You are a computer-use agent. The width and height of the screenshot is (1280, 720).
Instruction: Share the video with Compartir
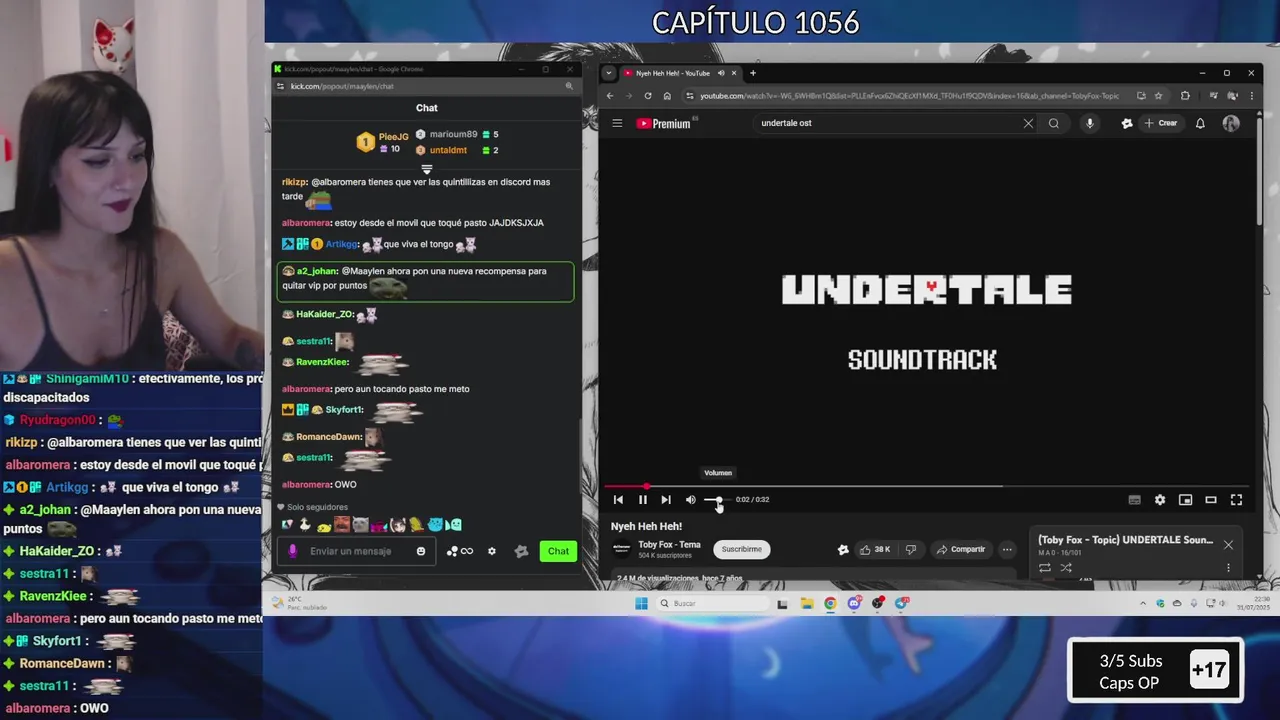961,549
